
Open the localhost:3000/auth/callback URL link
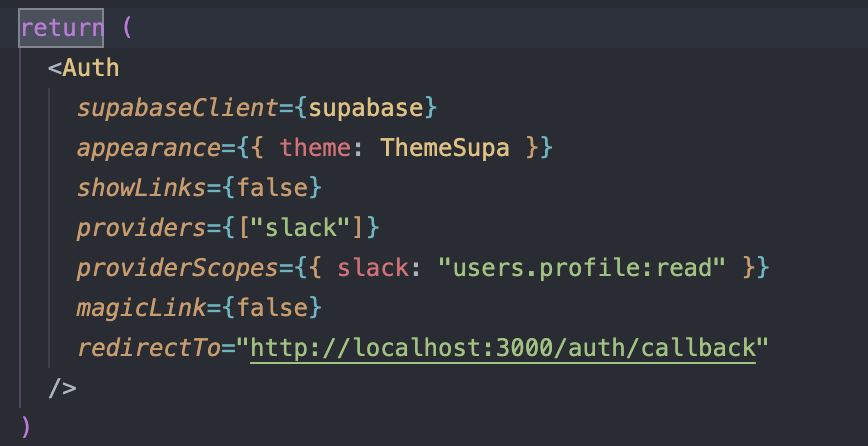503,349
